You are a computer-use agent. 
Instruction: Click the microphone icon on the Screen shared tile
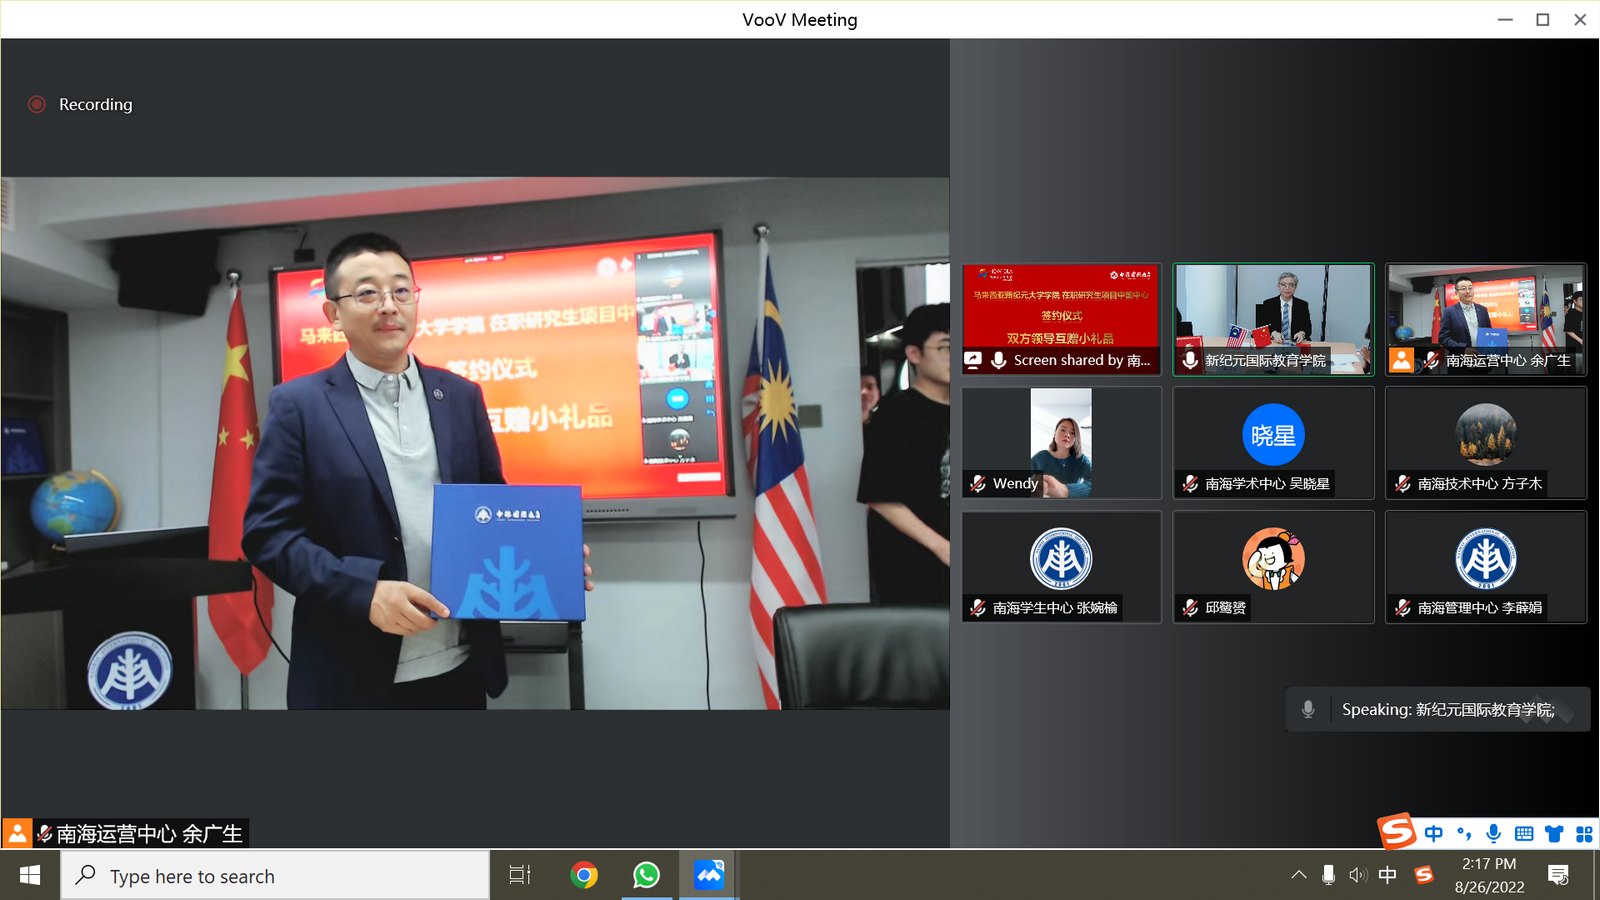point(998,360)
